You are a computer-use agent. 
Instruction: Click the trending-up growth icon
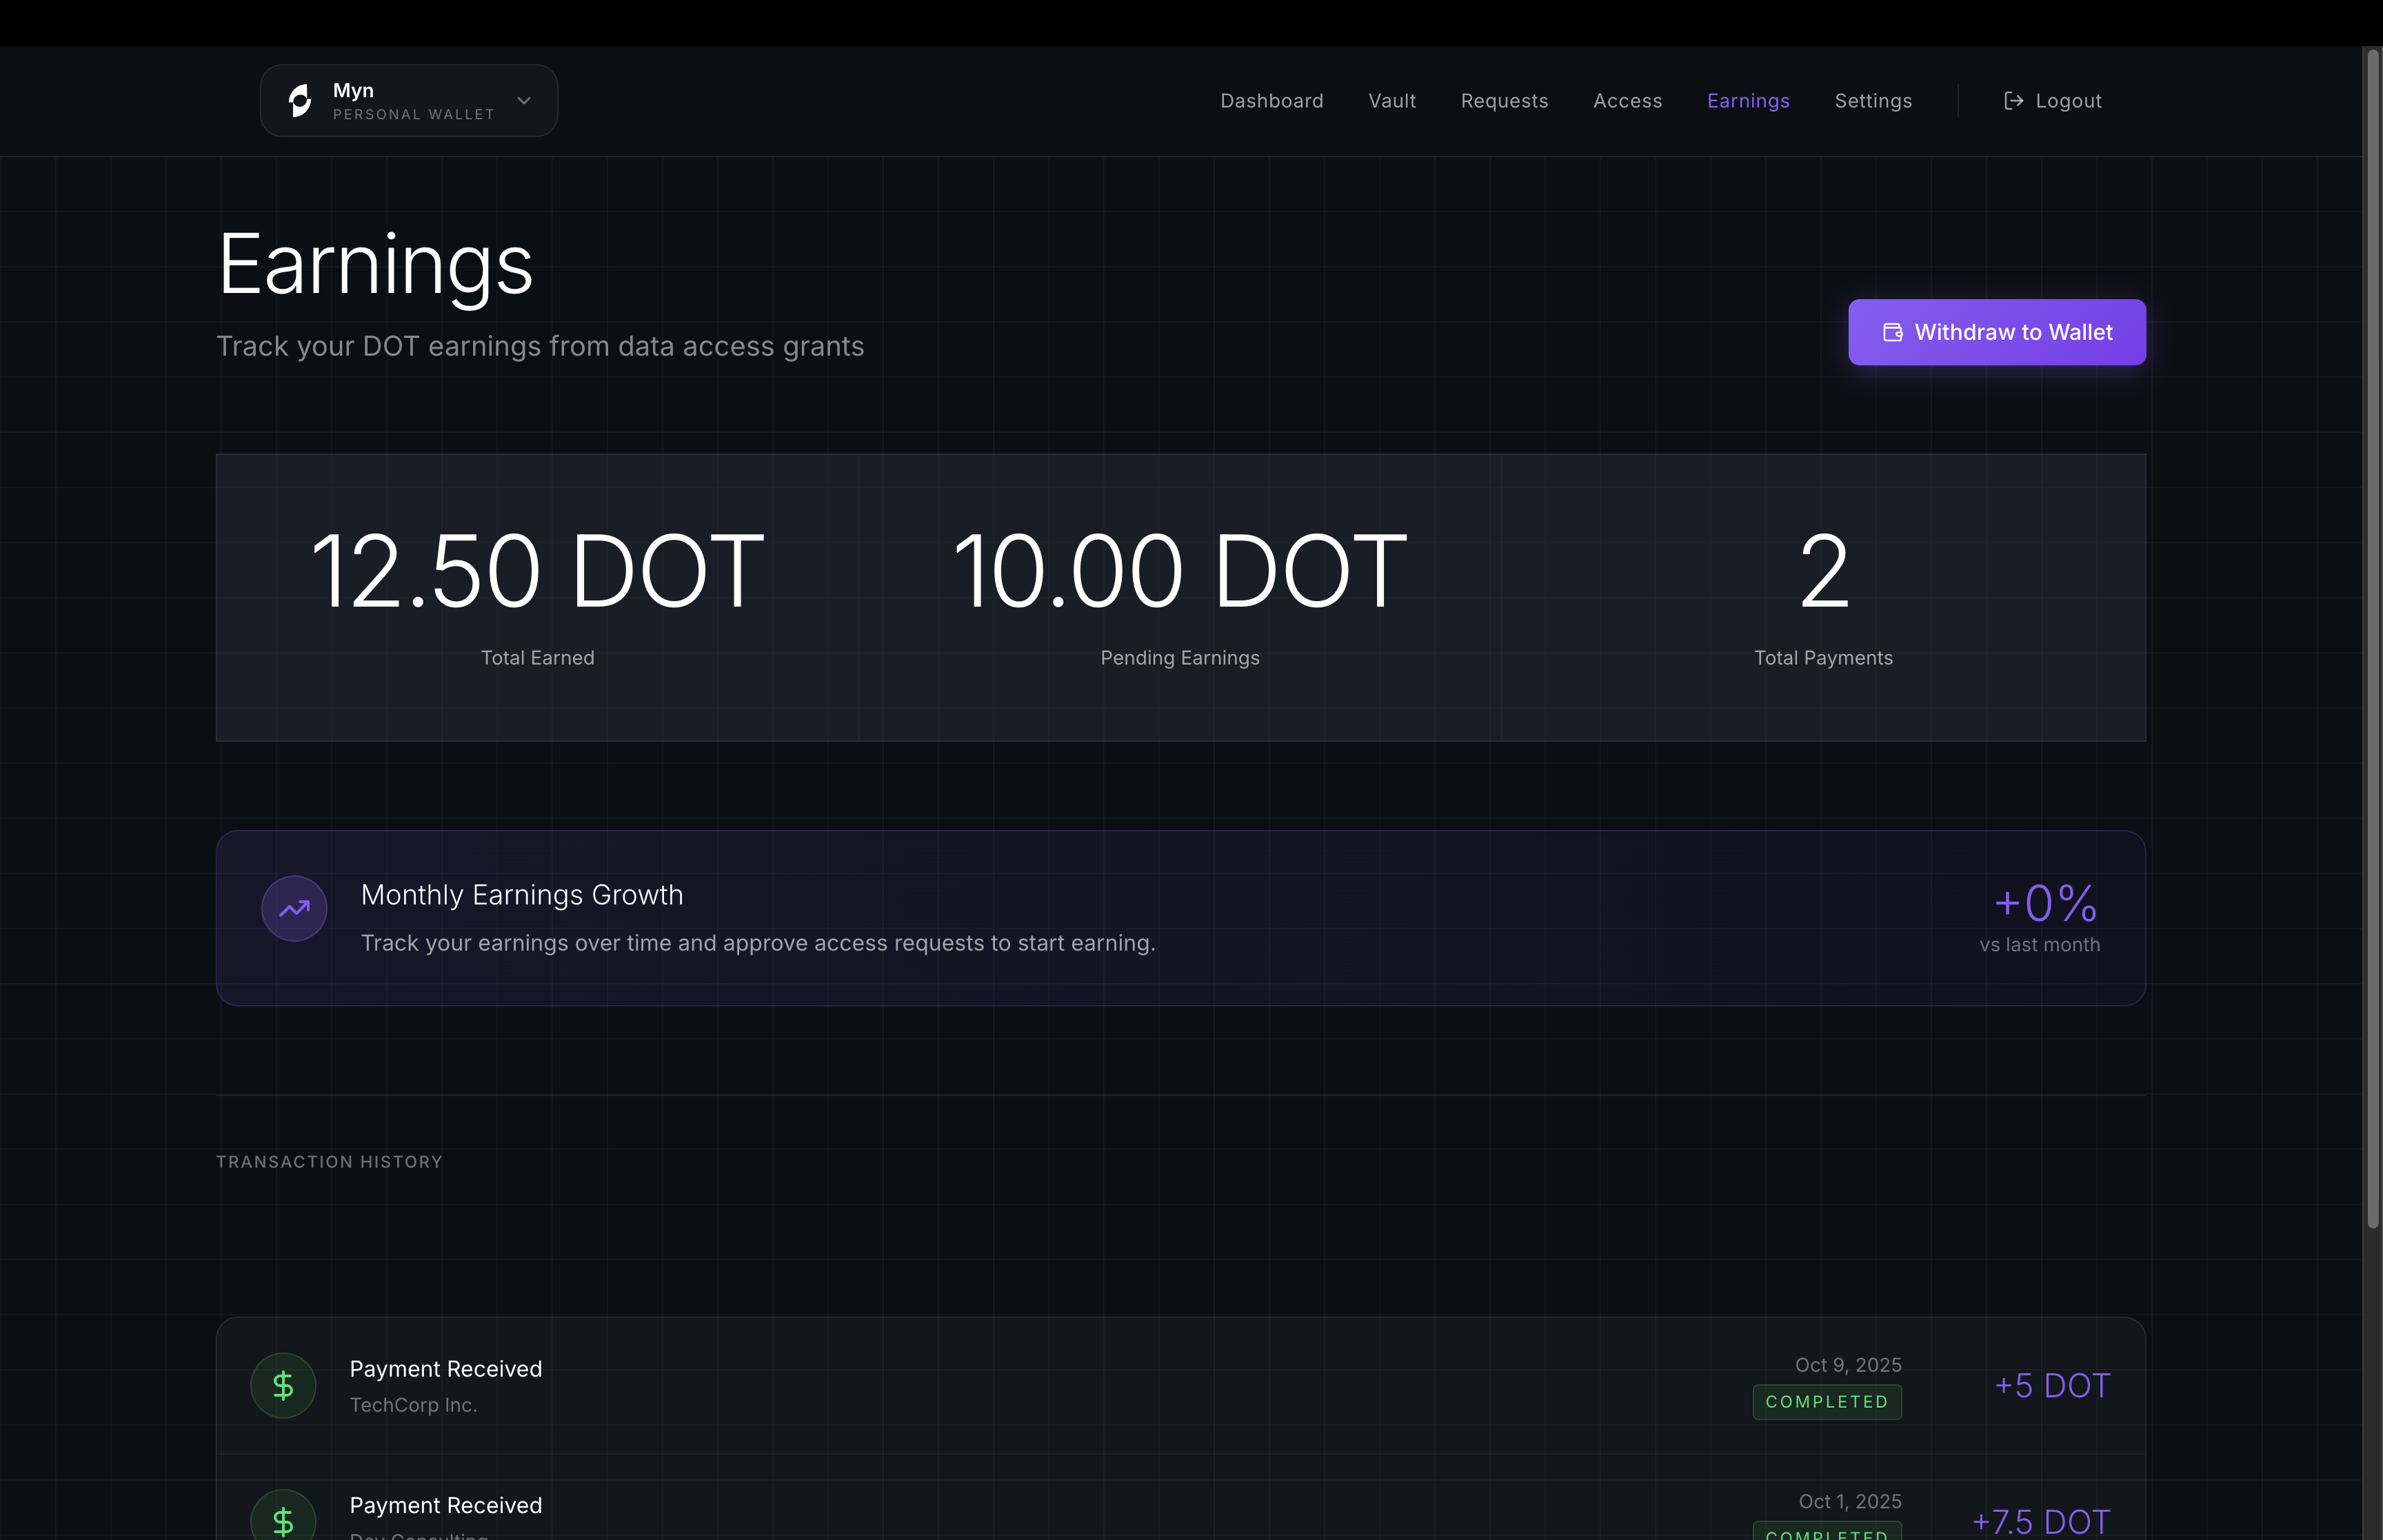(x=294, y=908)
